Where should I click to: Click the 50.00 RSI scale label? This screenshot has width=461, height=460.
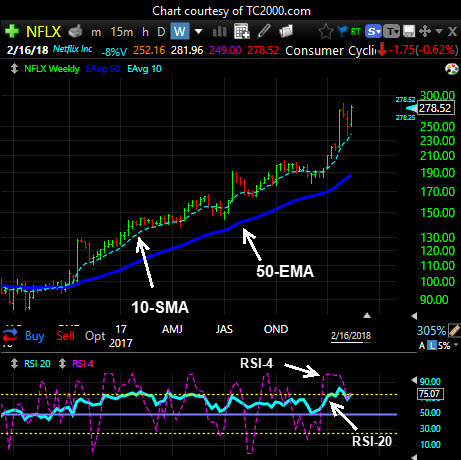tap(430, 413)
